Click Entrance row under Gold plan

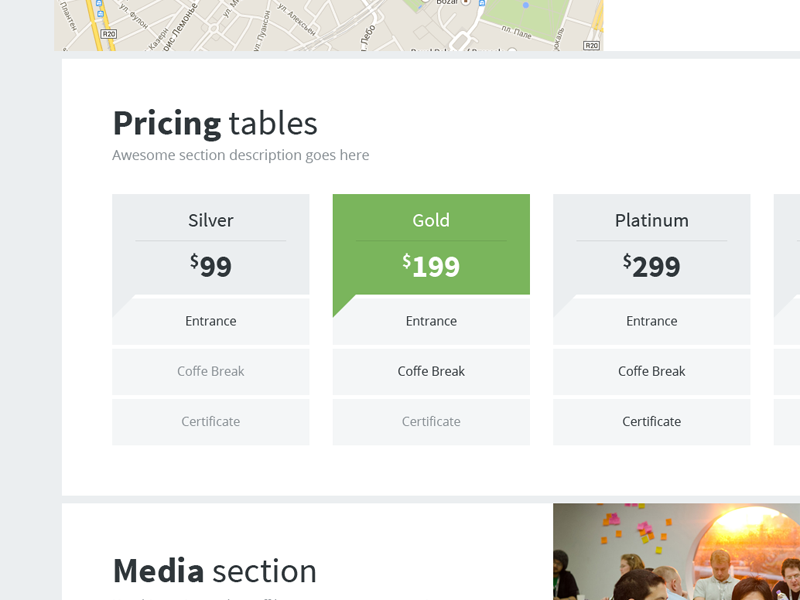(431, 321)
